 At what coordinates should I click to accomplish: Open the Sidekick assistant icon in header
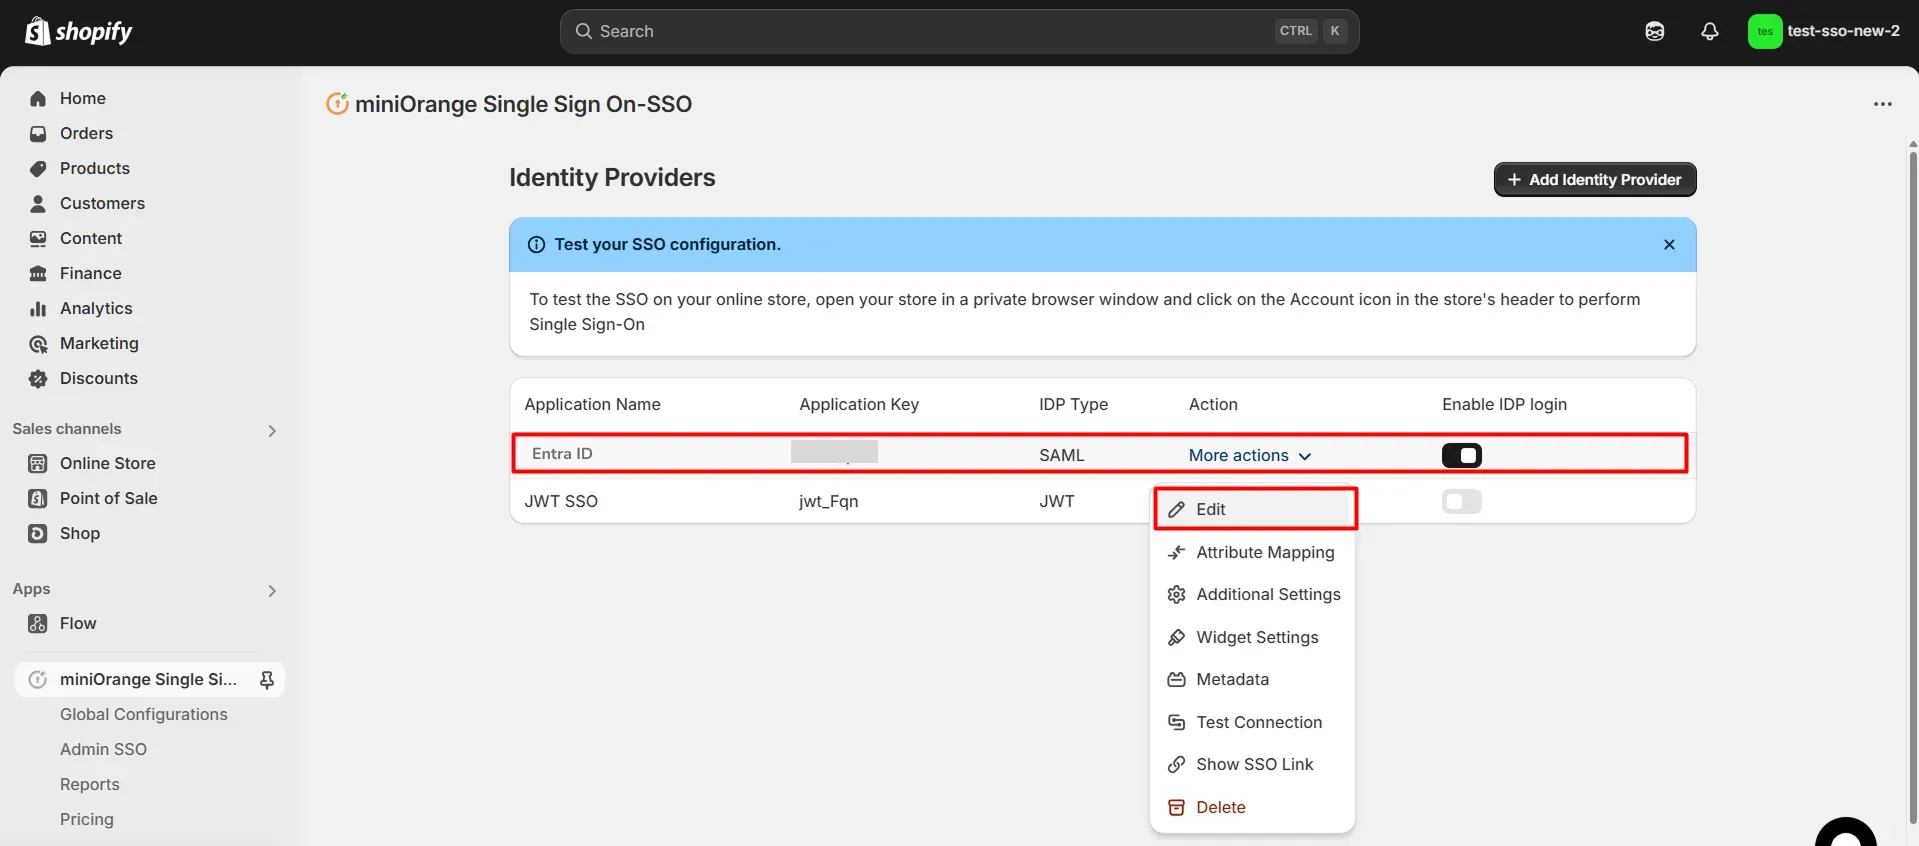pyautogui.click(x=1654, y=31)
